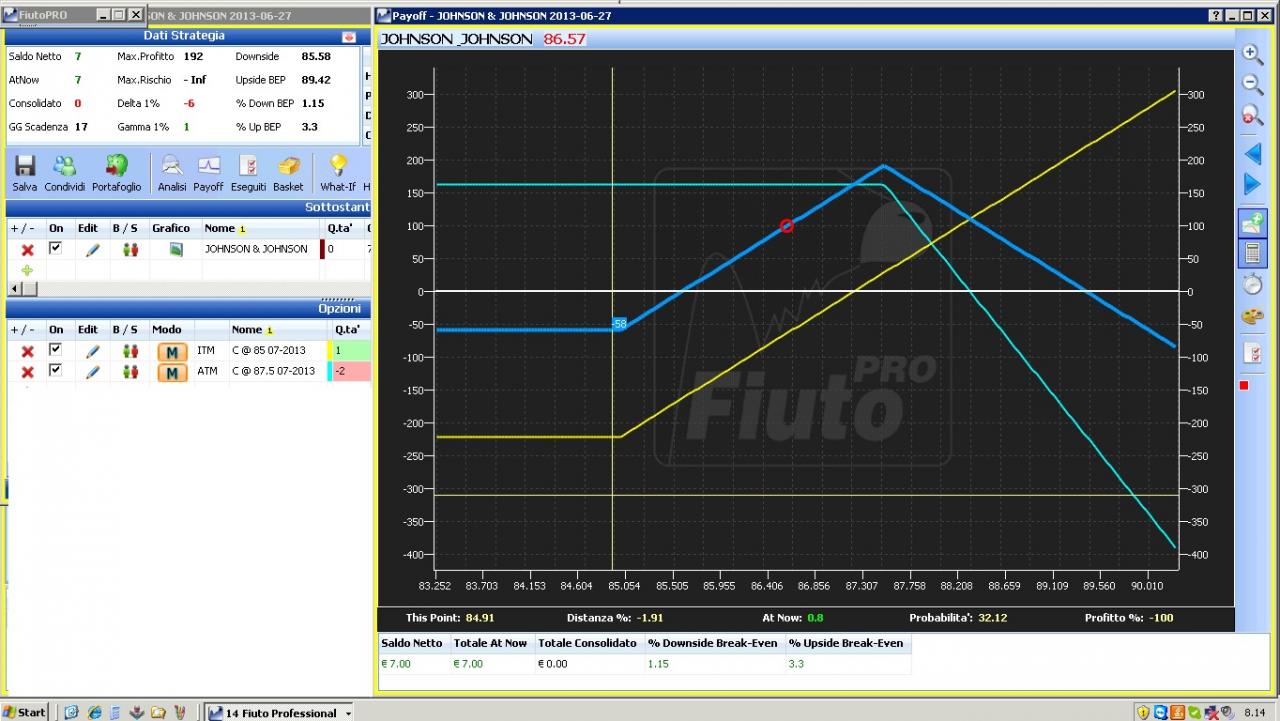Toggle On checkbox for C @ 87.5 07-2013 option
Viewport: 1280px width, 721px height.
56,370
